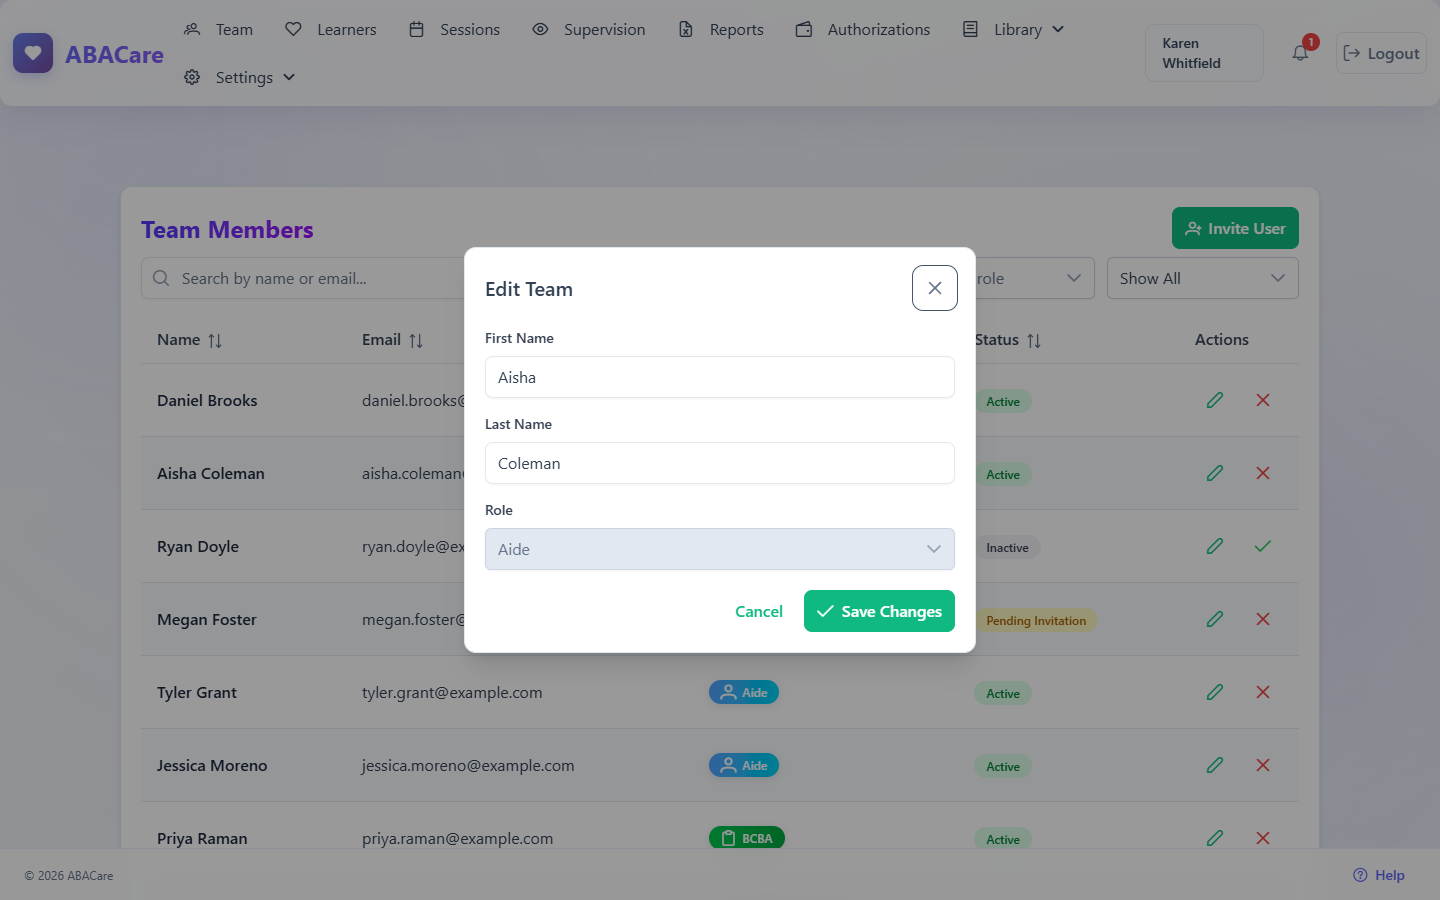Click Save Changes button
Screen dimensions: 1440x900
point(879,611)
